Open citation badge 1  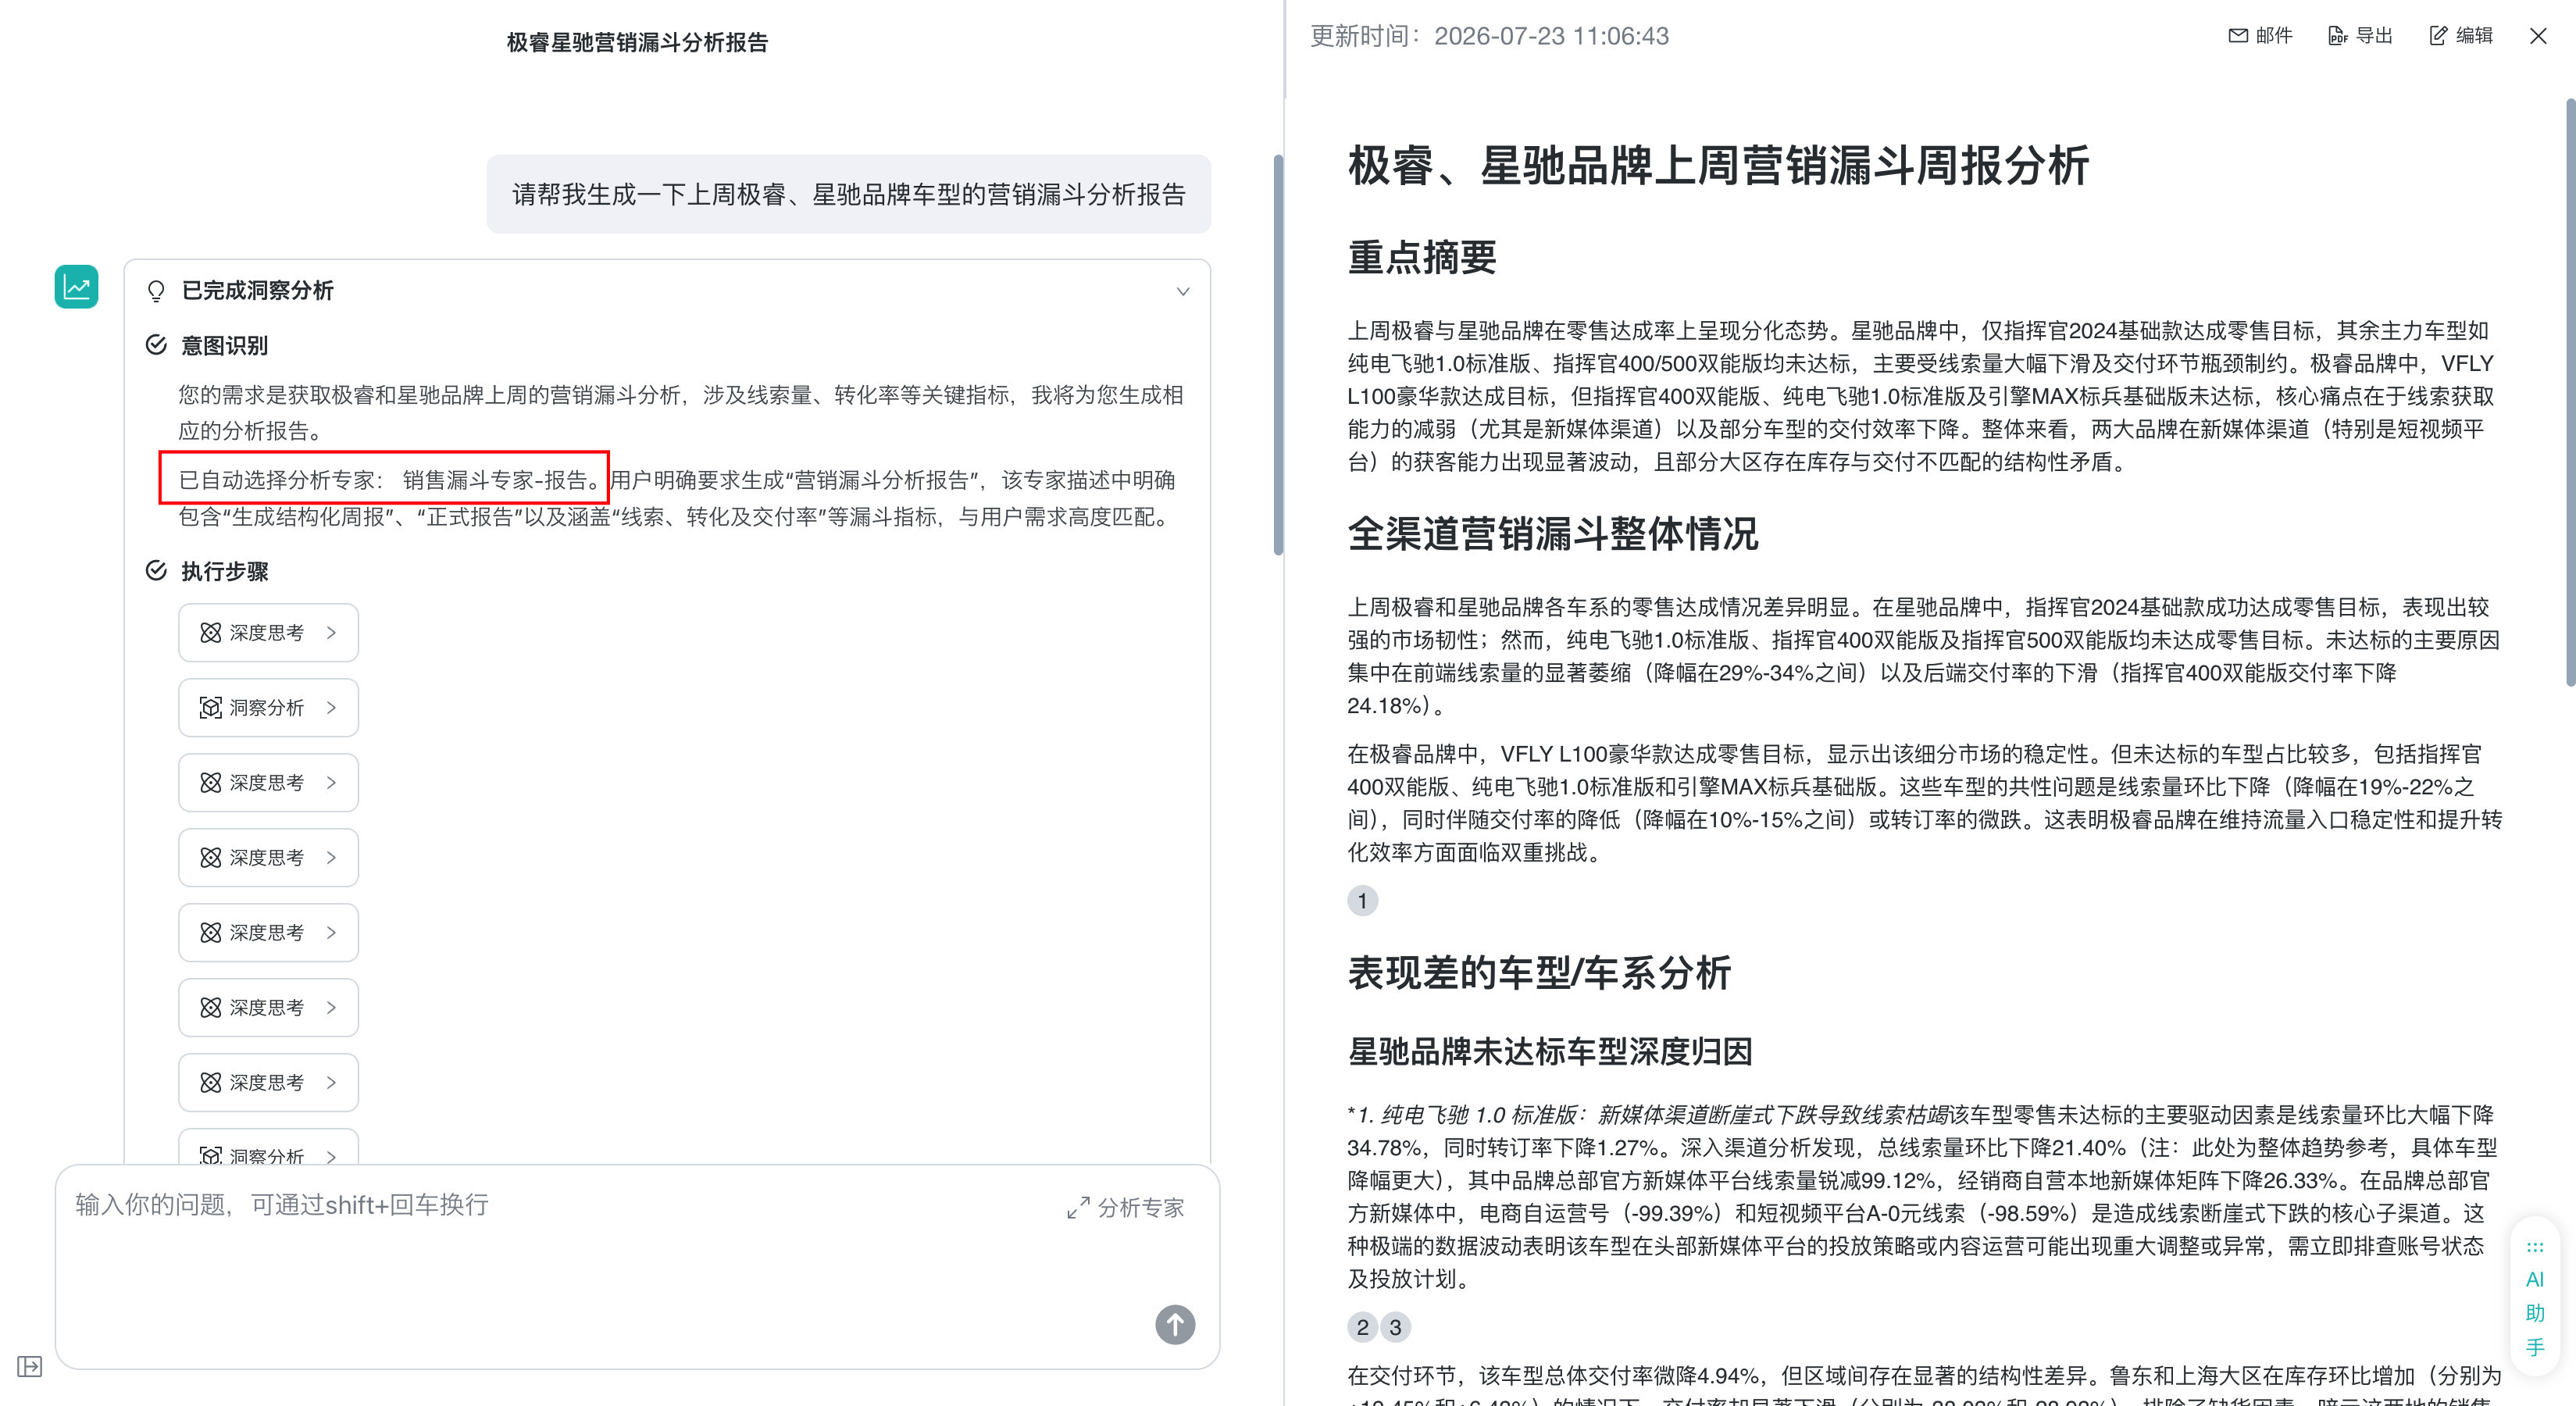[1362, 901]
